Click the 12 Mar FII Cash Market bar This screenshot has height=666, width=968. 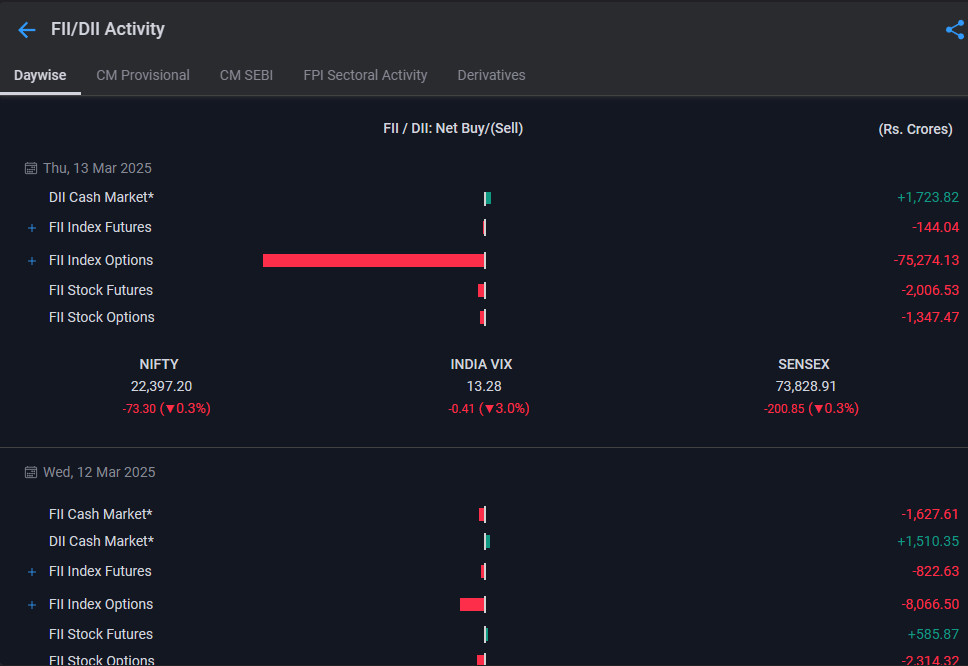click(483, 514)
